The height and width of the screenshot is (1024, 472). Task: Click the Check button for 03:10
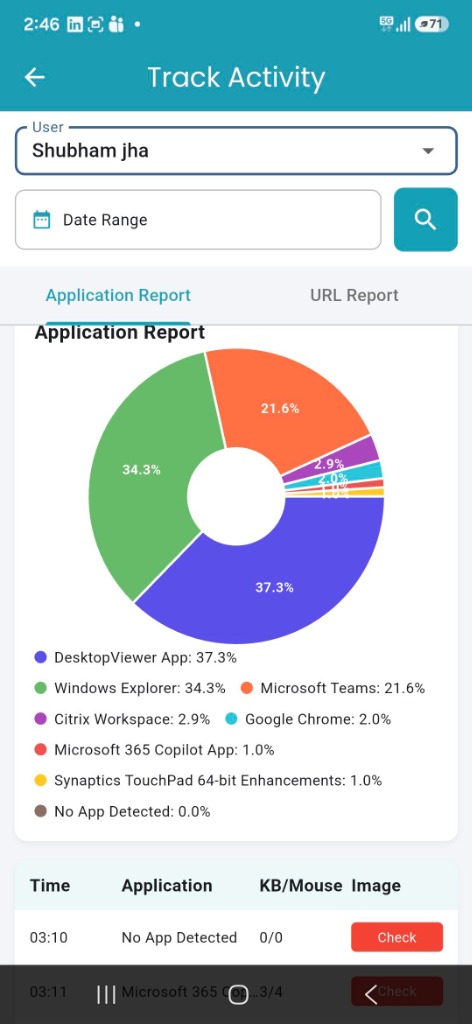[397, 937]
